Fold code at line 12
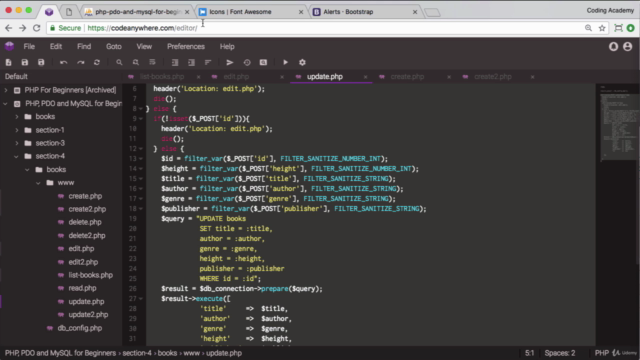This screenshot has width=640, height=360. [x=141, y=149]
